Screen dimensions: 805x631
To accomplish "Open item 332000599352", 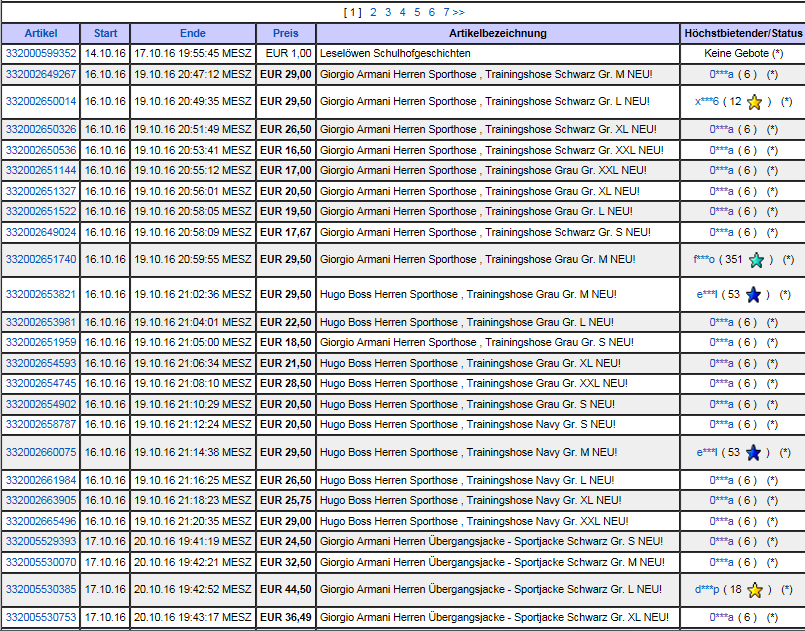I will (x=41, y=53).
